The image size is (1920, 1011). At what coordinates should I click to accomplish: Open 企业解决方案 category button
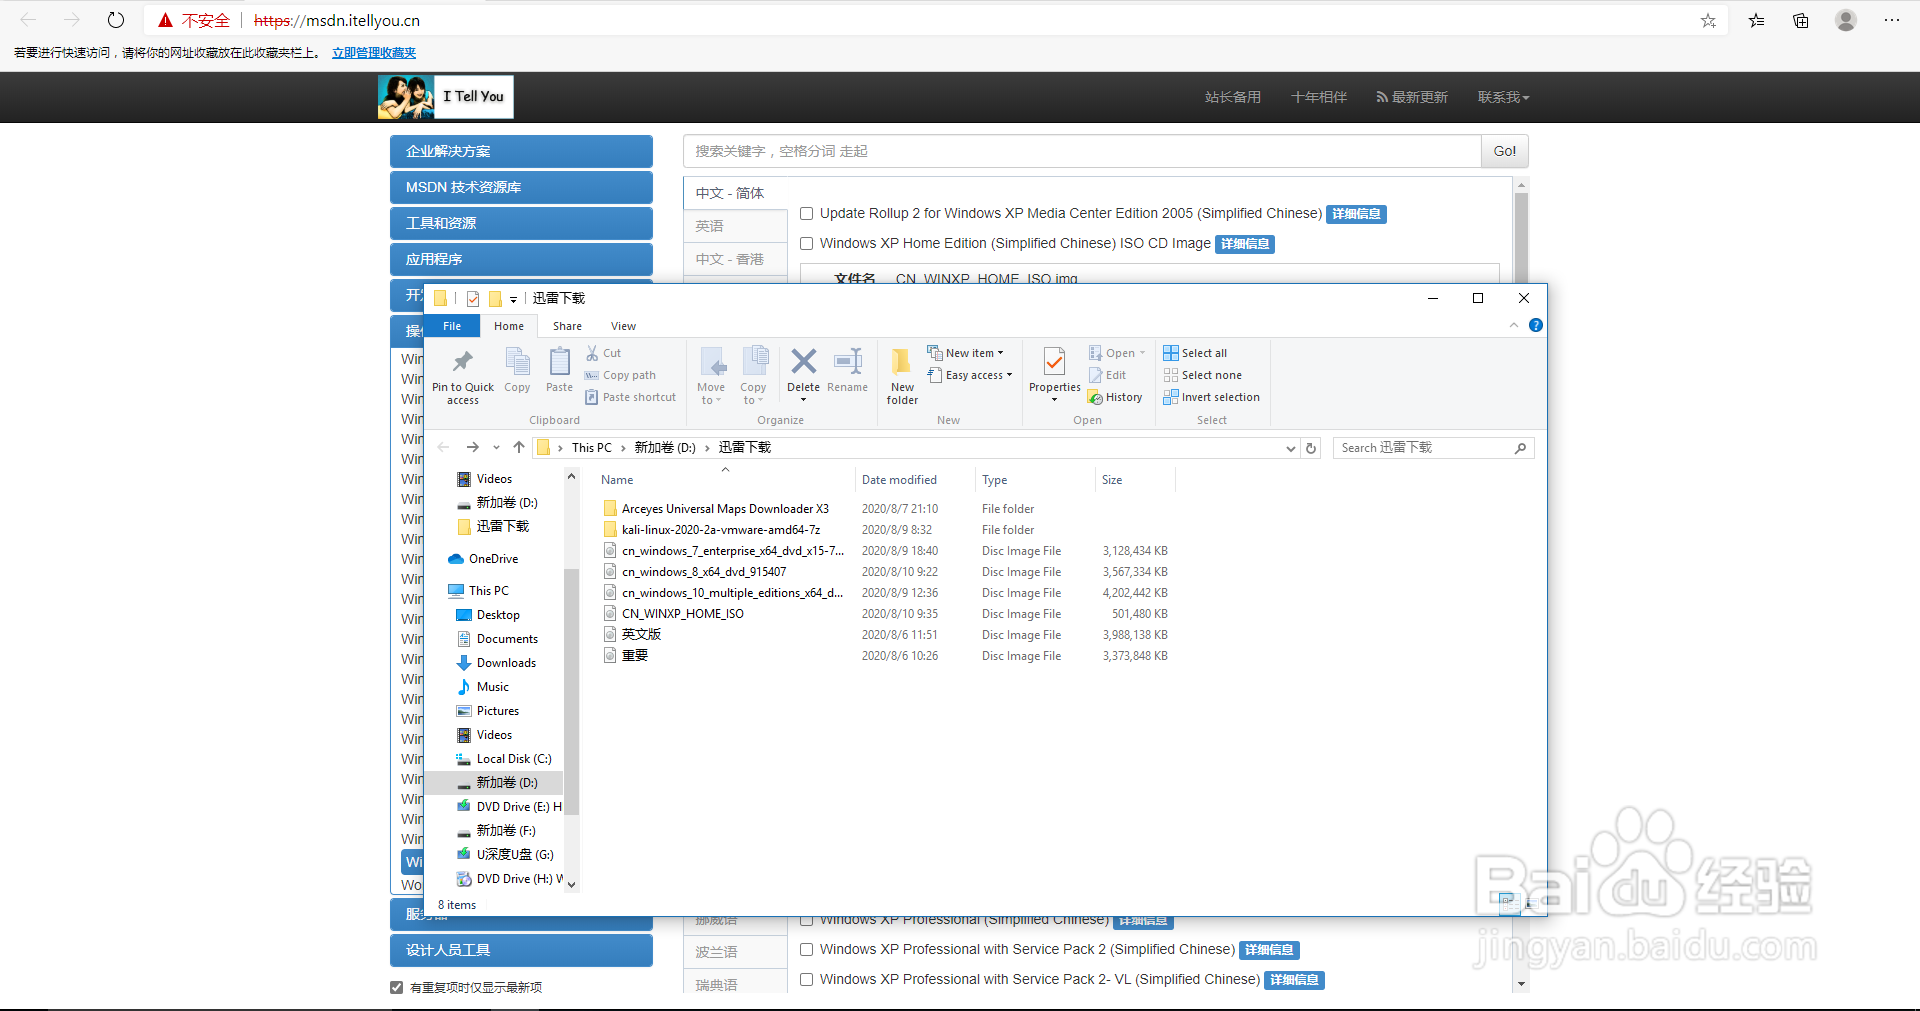click(521, 151)
